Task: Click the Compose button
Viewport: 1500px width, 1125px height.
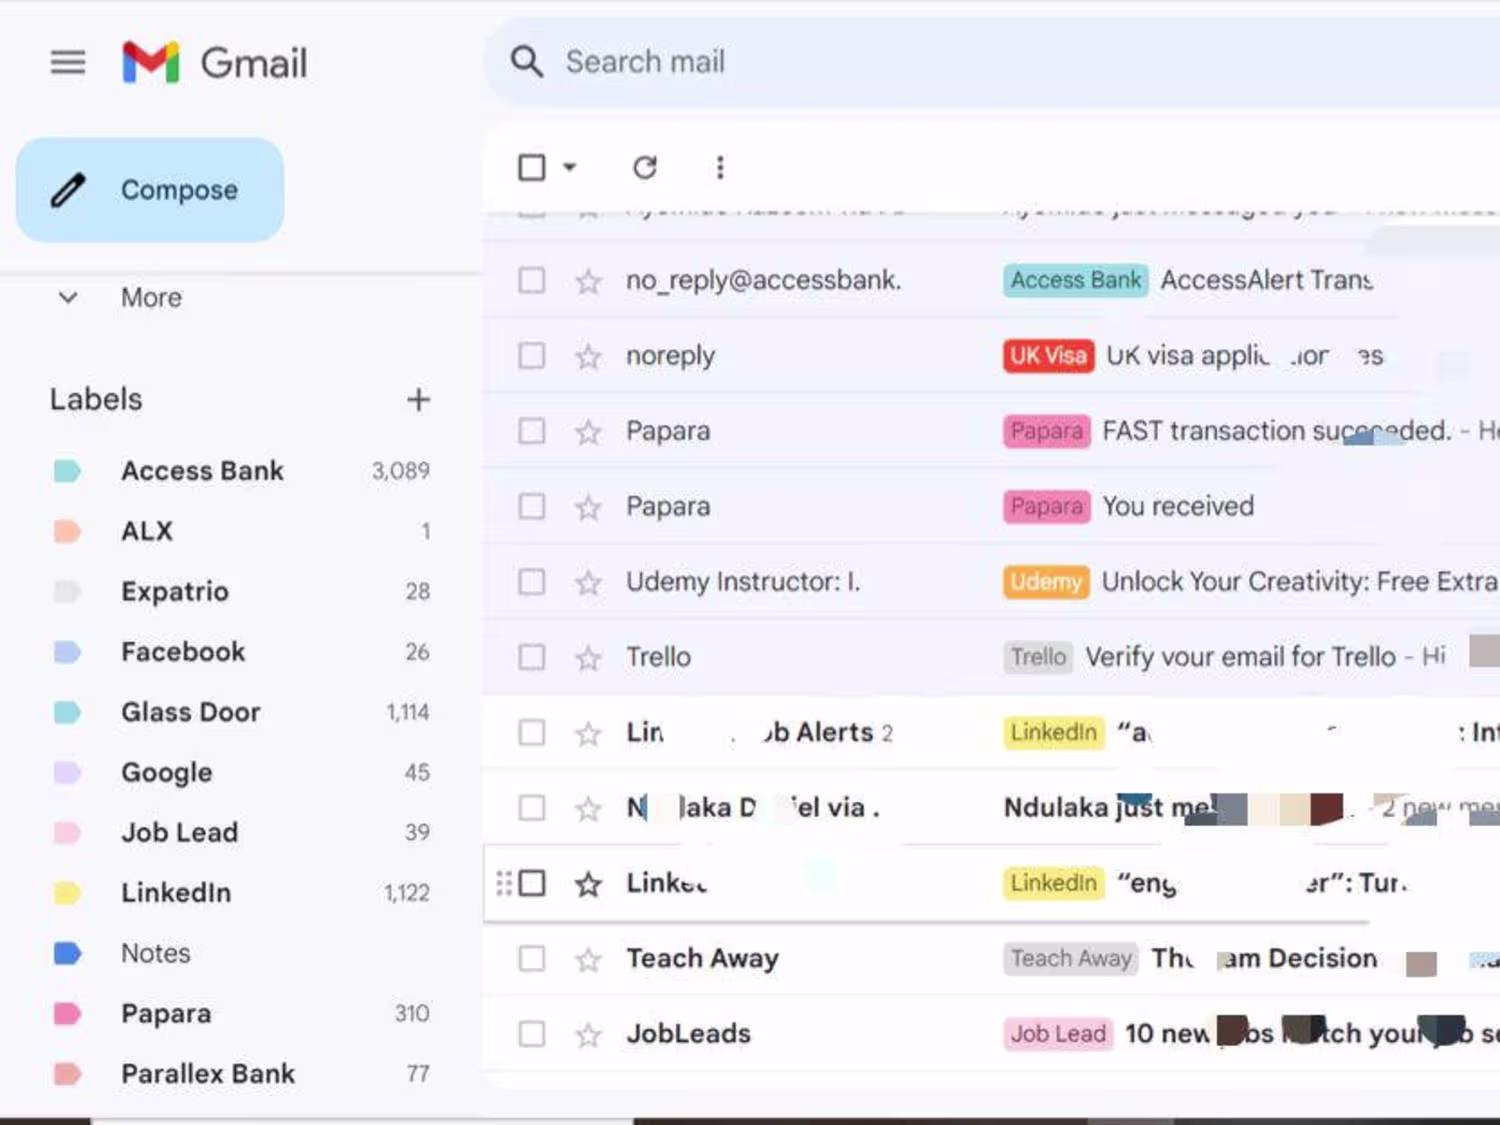Action: click(150, 190)
